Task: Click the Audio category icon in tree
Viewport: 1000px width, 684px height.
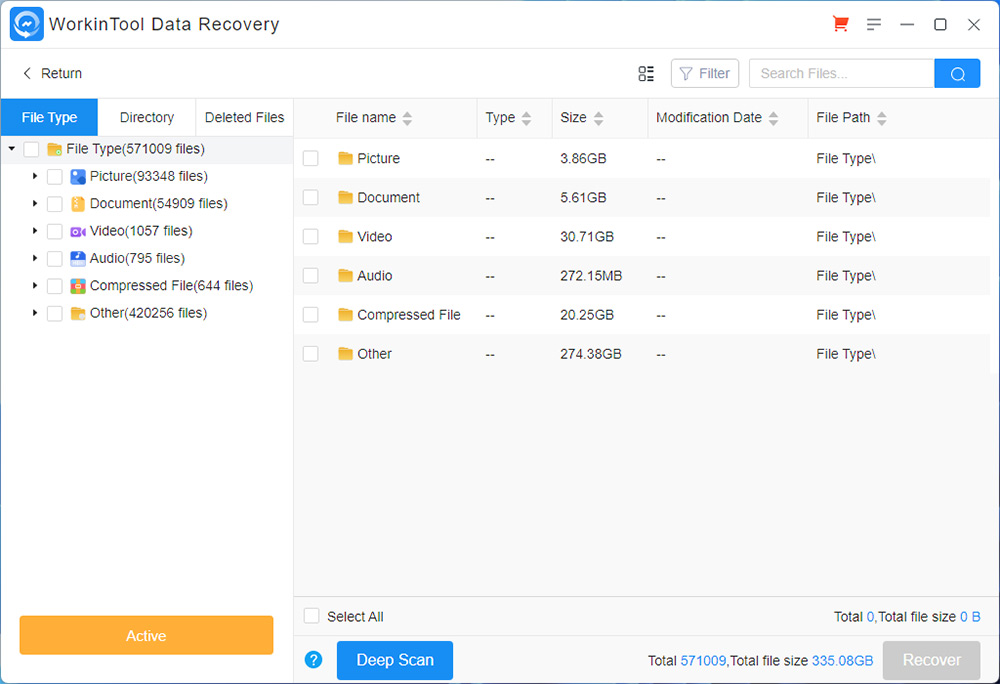Action: coord(78,259)
